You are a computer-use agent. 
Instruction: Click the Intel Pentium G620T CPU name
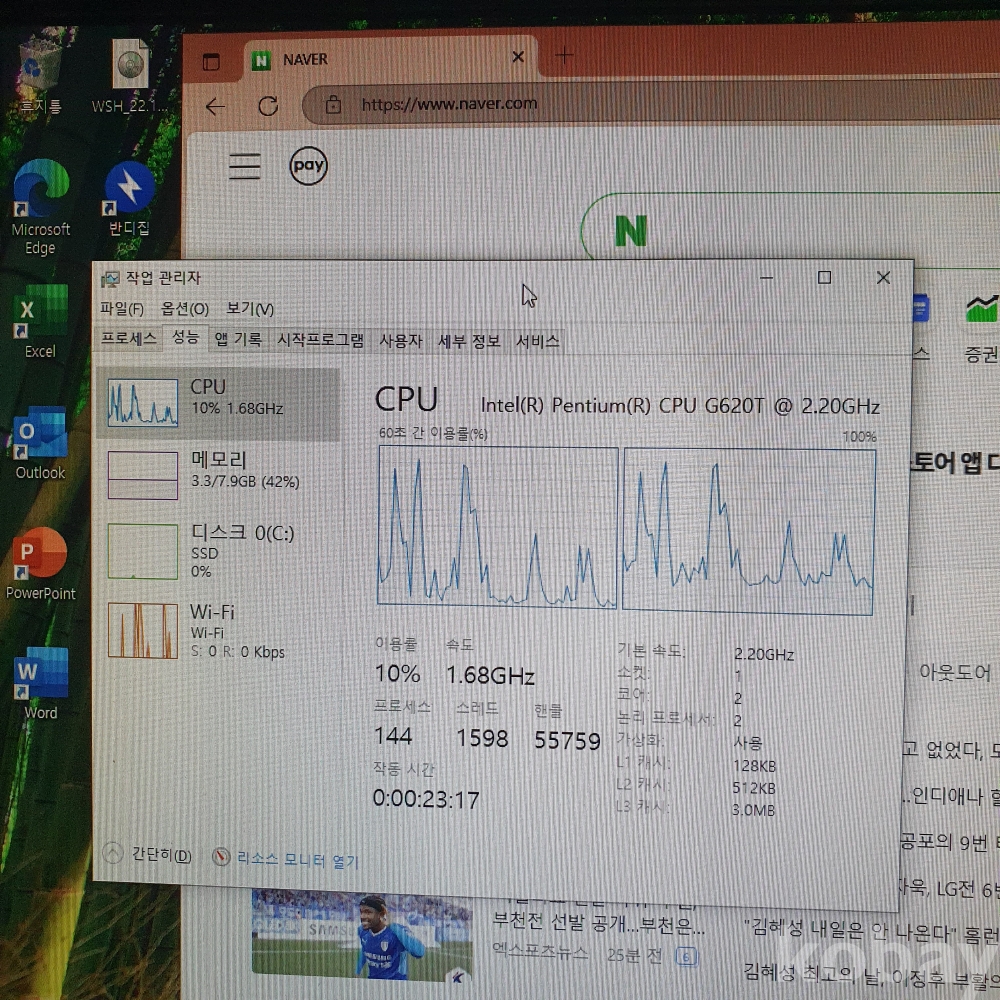pyautogui.click(x=680, y=406)
